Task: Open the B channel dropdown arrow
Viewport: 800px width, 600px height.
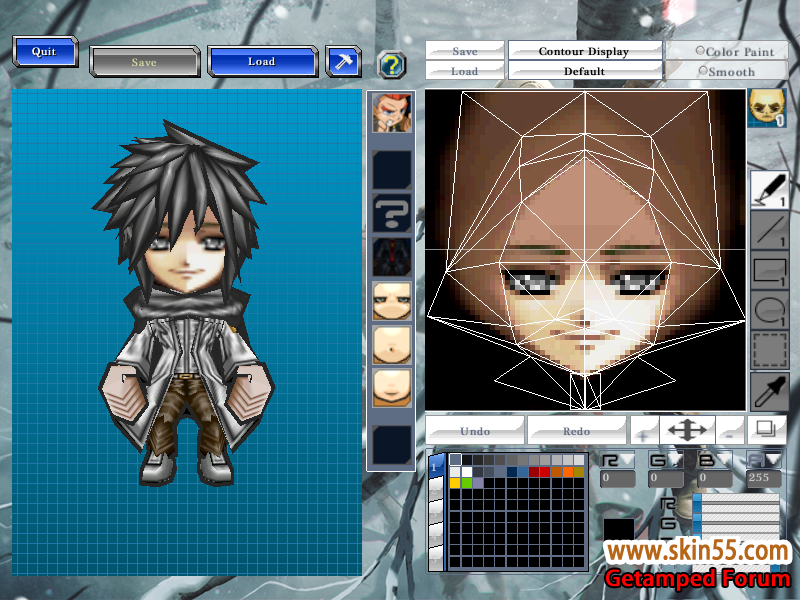Action: (724, 460)
